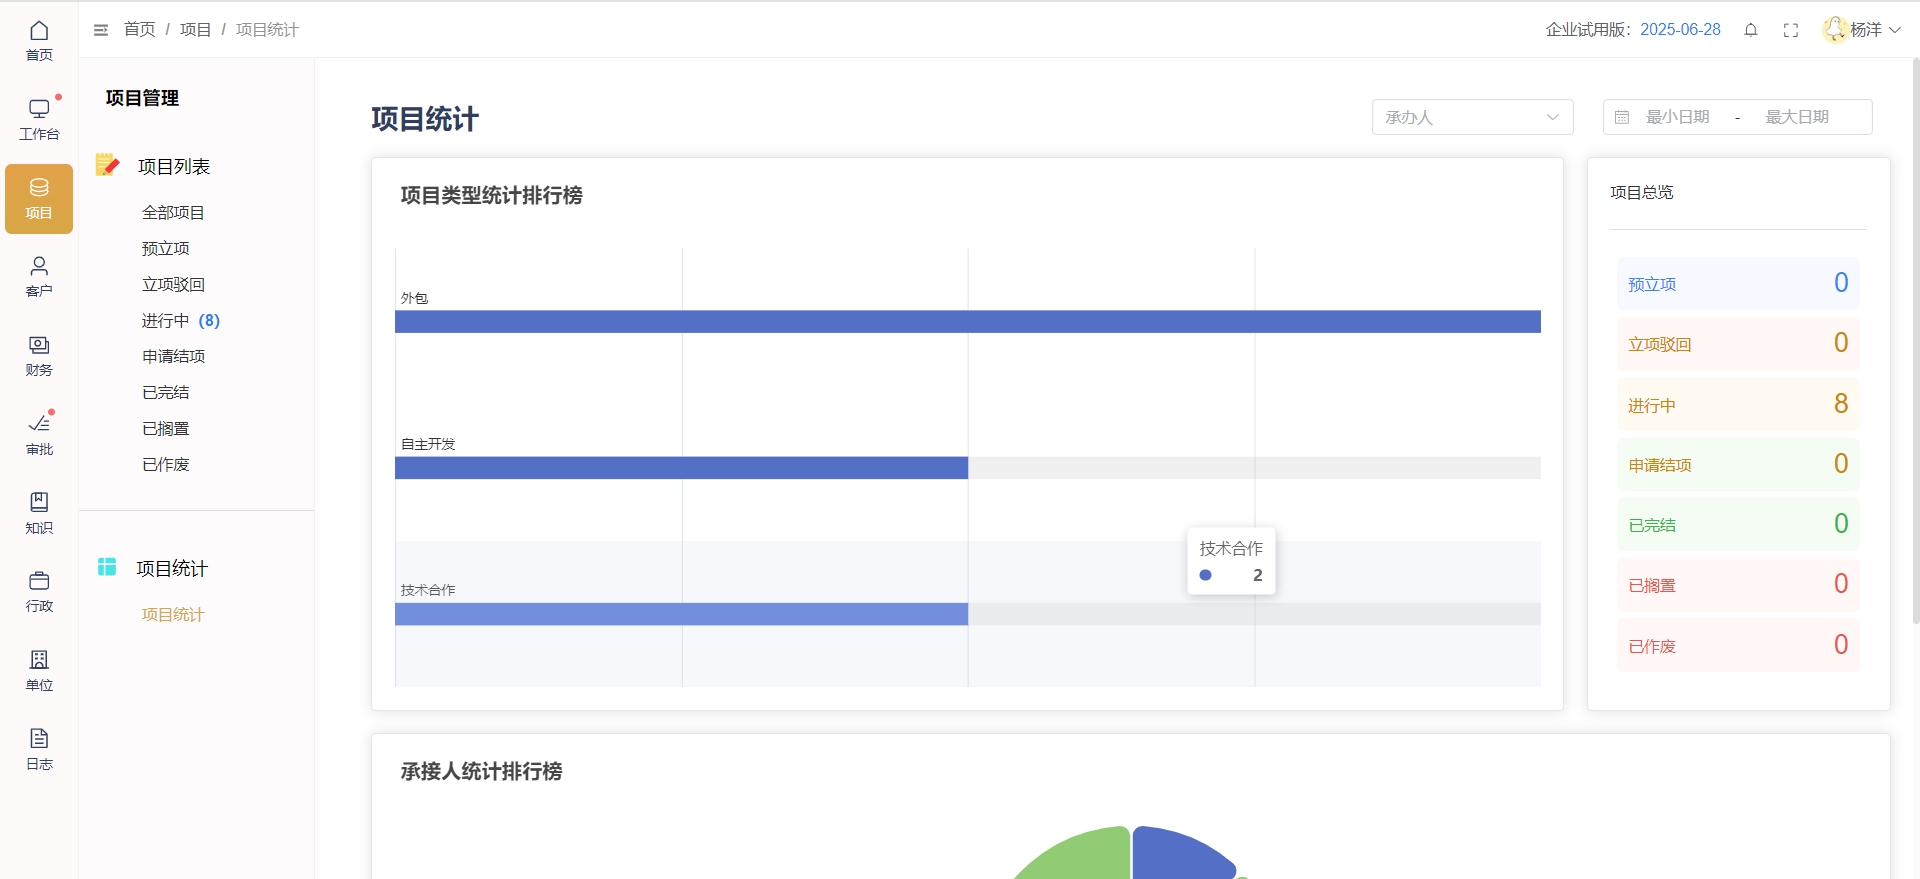Toggle fullscreen mode icon
Image resolution: width=1920 pixels, height=879 pixels.
(1791, 30)
